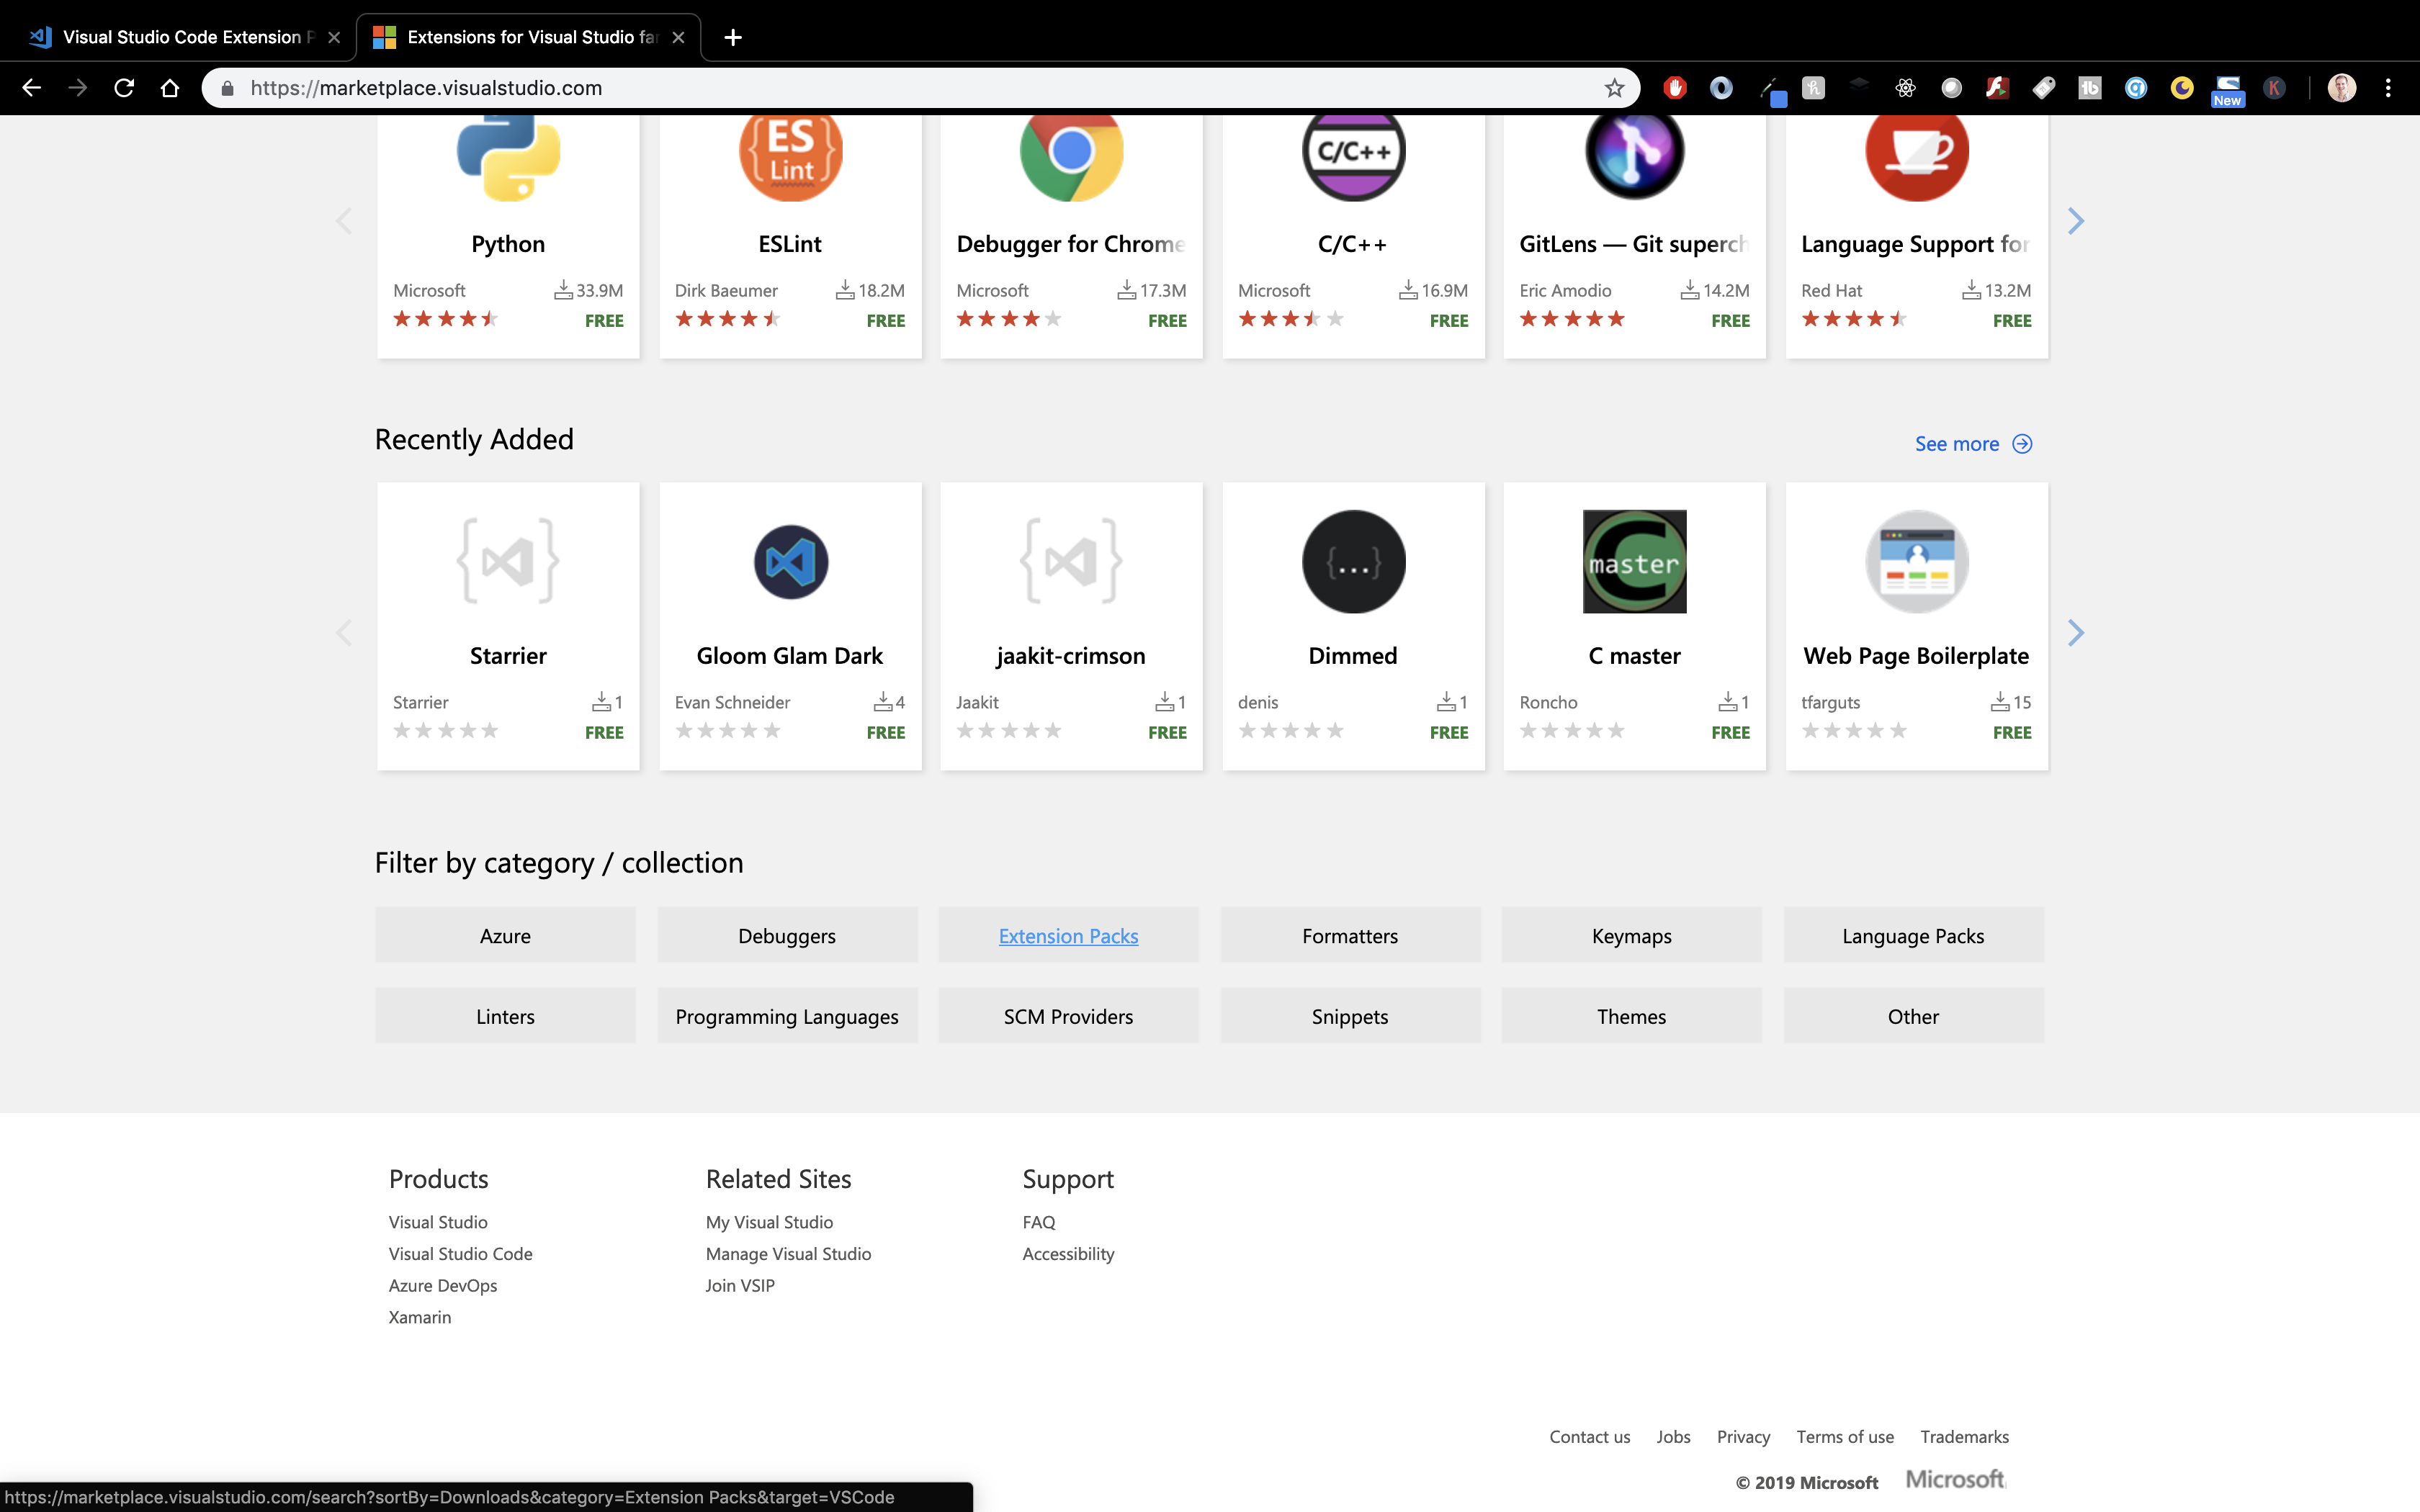
Task: Filter by the Themes category
Action: 1631,1015
